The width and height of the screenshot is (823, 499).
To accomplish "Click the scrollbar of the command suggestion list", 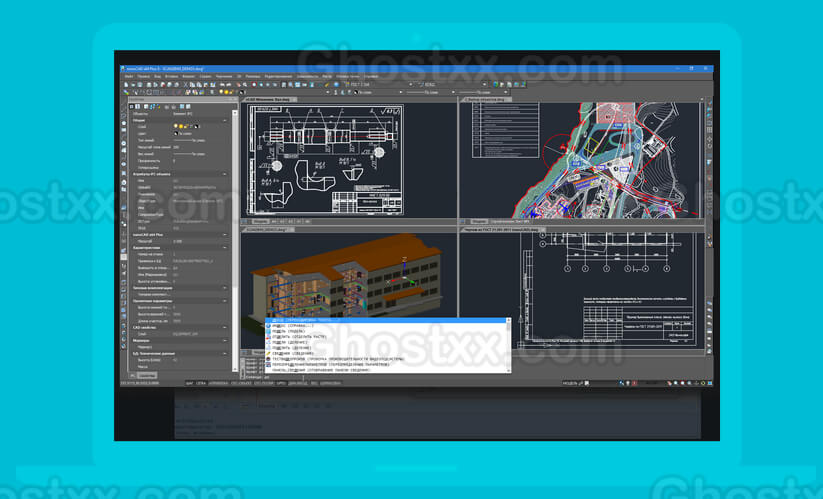I will click(509, 345).
